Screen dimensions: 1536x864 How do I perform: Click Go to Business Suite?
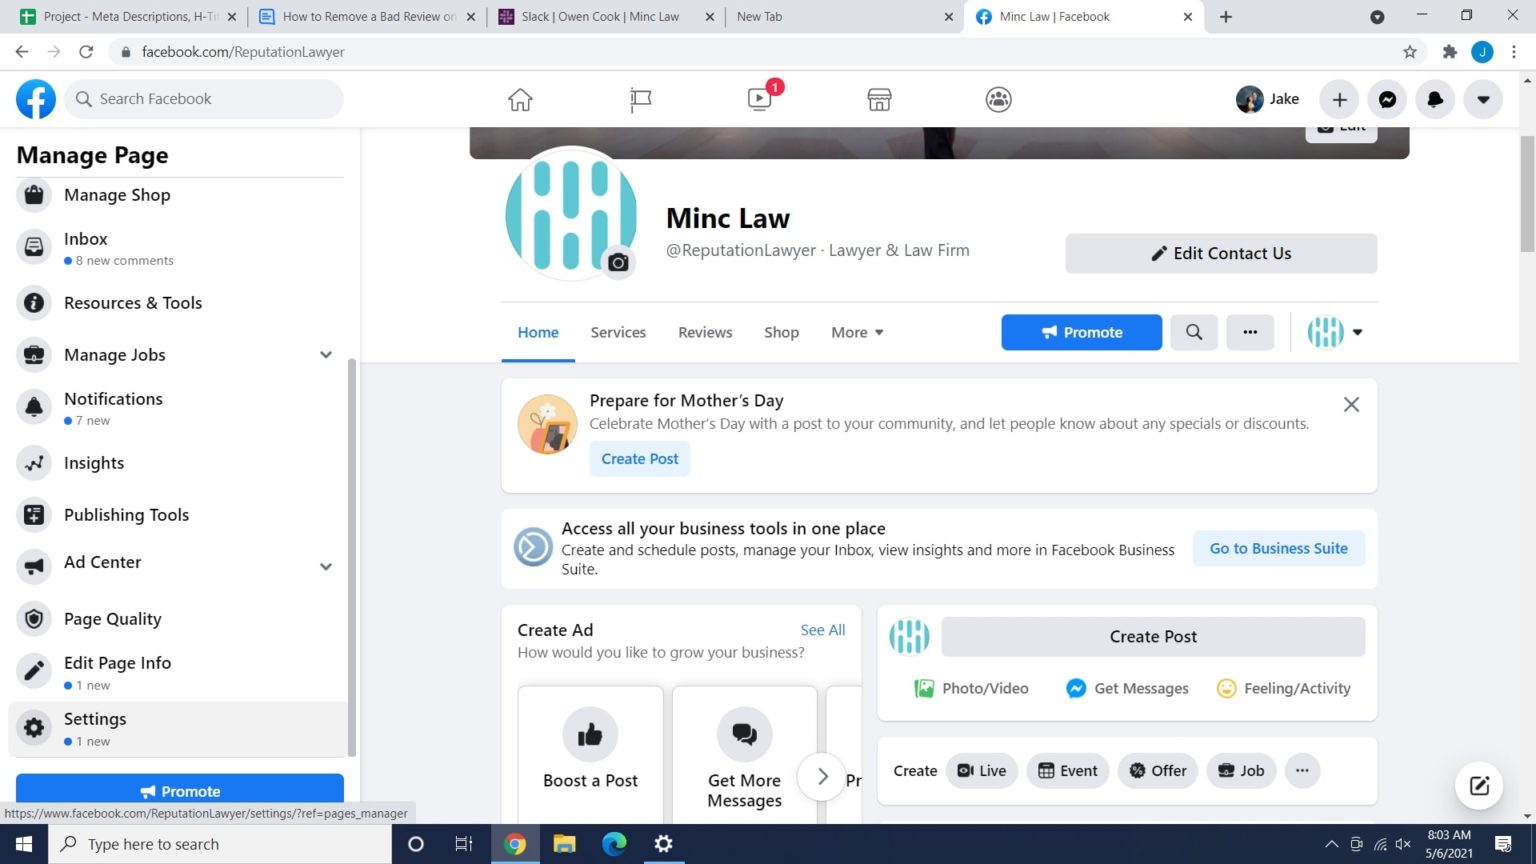pos(1278,548)
